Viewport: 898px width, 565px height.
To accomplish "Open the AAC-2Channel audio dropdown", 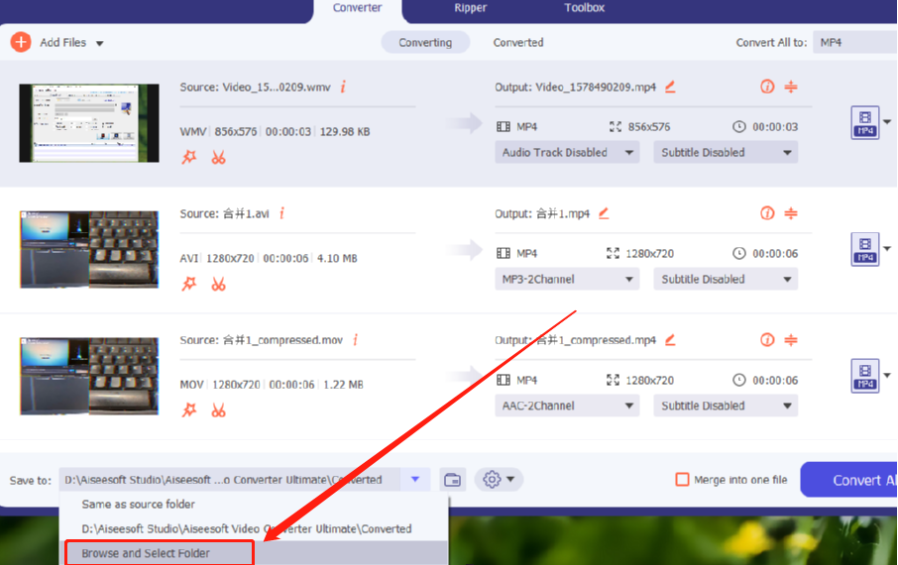I will [x=567, y=406].
